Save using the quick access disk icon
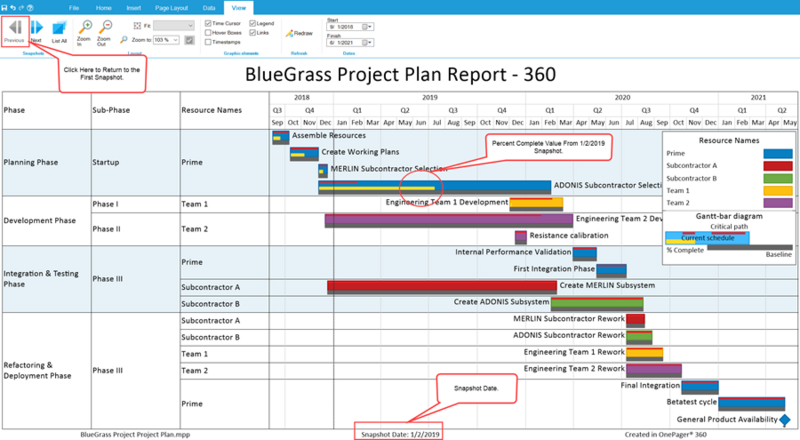The height and width of the screenshot is (440, 800). (4, 8)
